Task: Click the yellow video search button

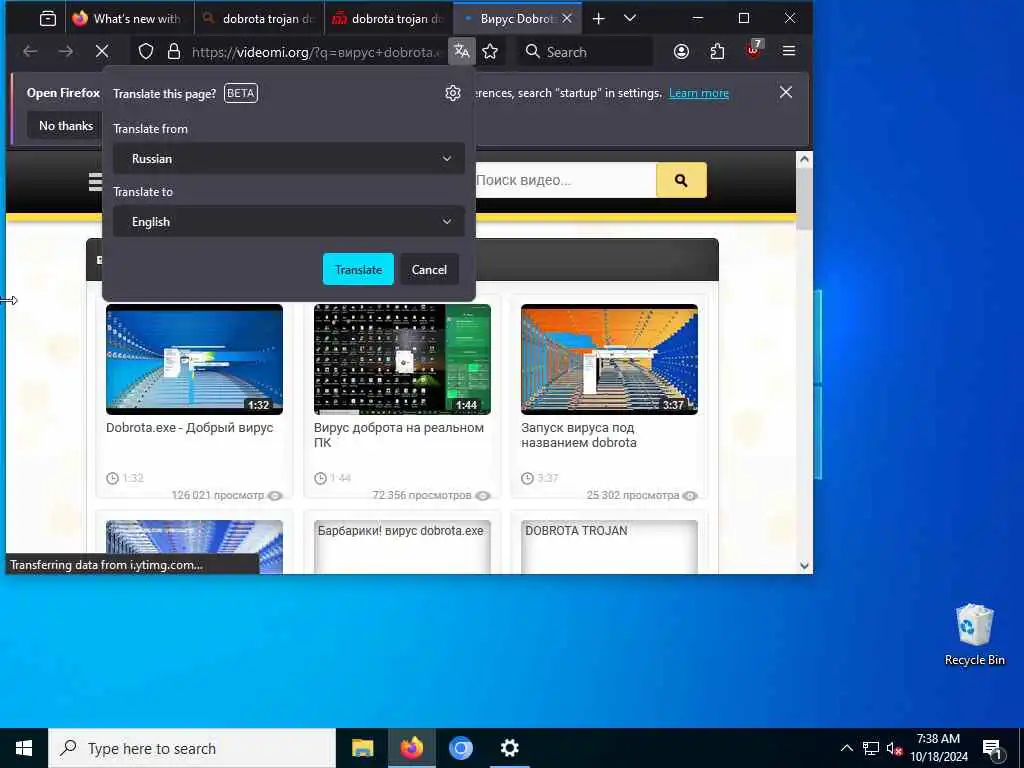Action: pos(681,180)
